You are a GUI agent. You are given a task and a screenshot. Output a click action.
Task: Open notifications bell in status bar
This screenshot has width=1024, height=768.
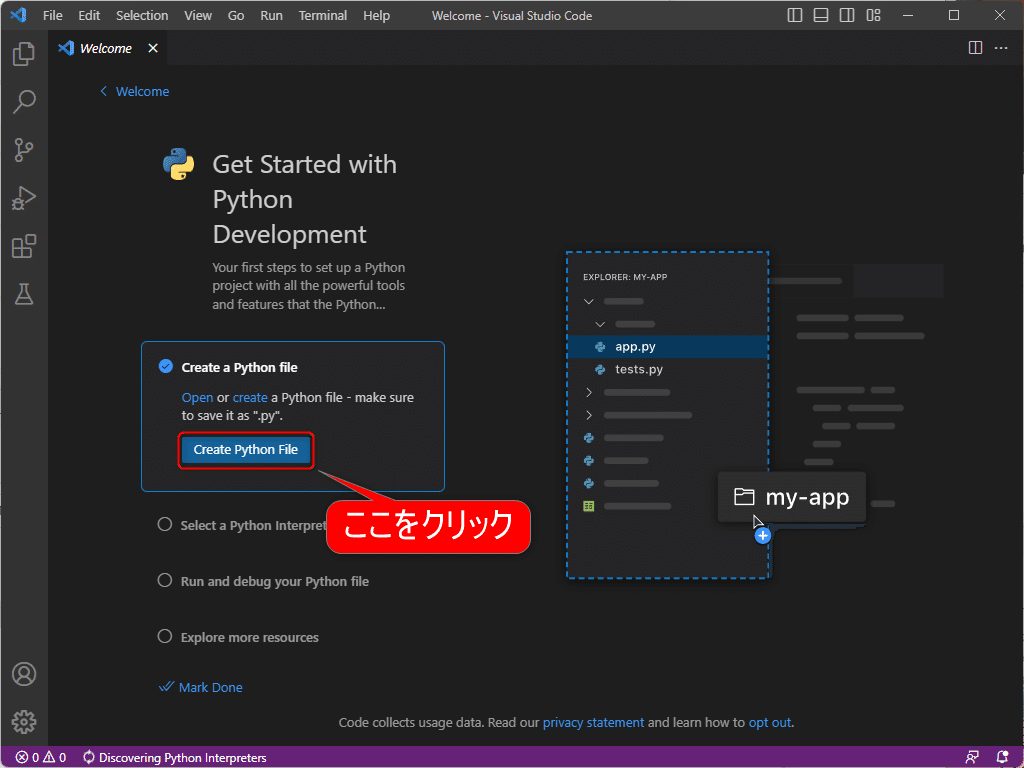(x=1002, y=758)
